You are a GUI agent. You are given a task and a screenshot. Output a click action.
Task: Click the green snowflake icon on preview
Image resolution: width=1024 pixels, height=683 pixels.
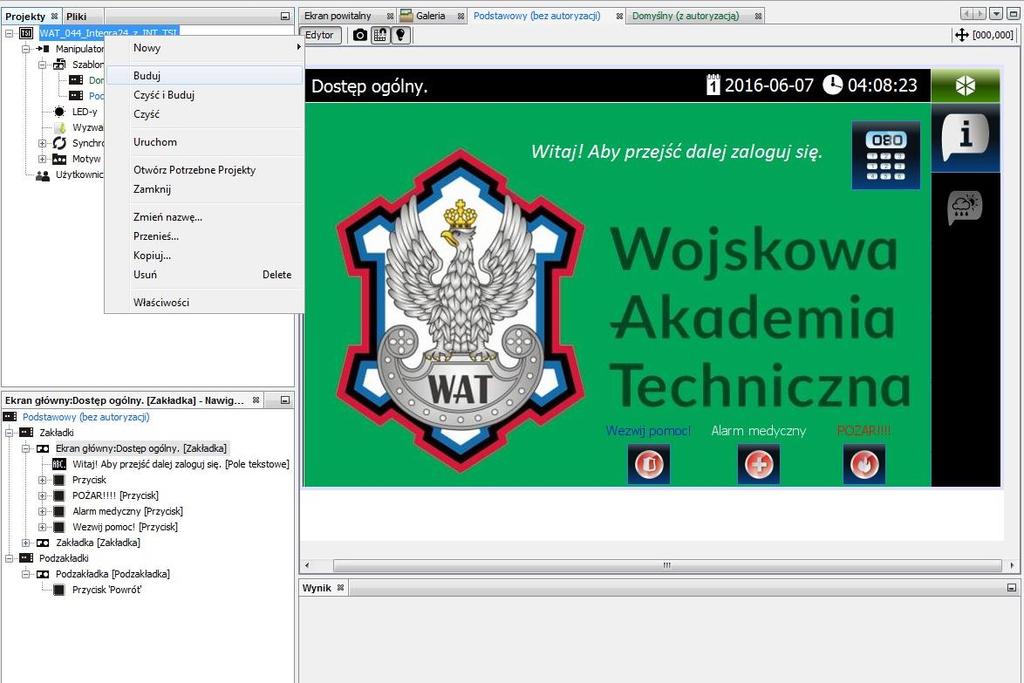tap(965, 86)
